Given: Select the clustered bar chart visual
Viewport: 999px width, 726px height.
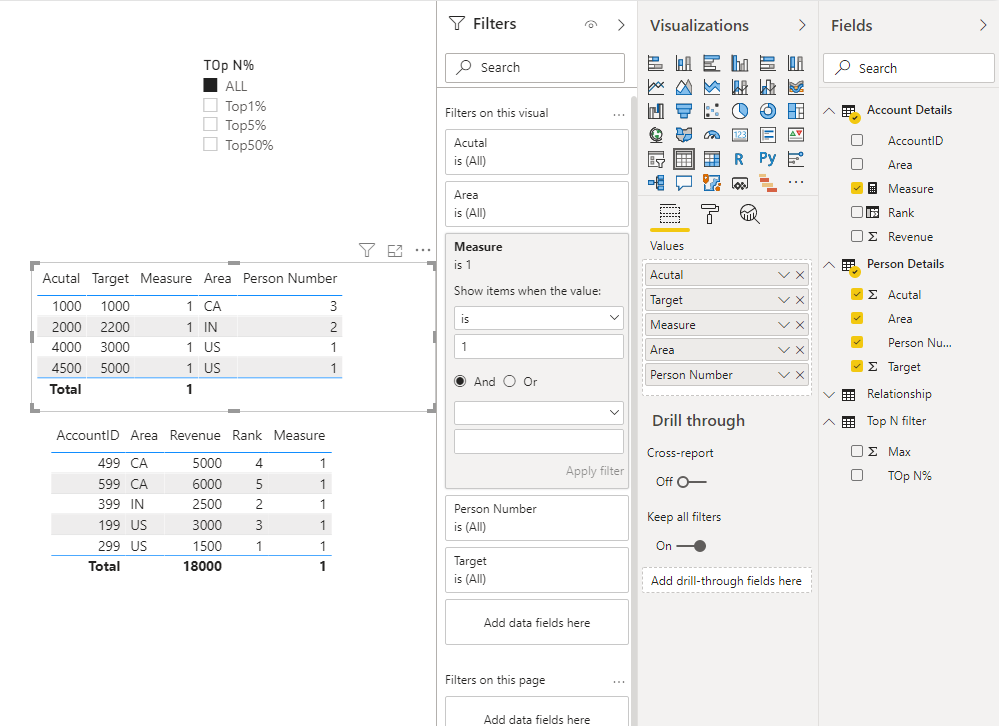Looking at the screenshot, I should (x=712, y=63).
